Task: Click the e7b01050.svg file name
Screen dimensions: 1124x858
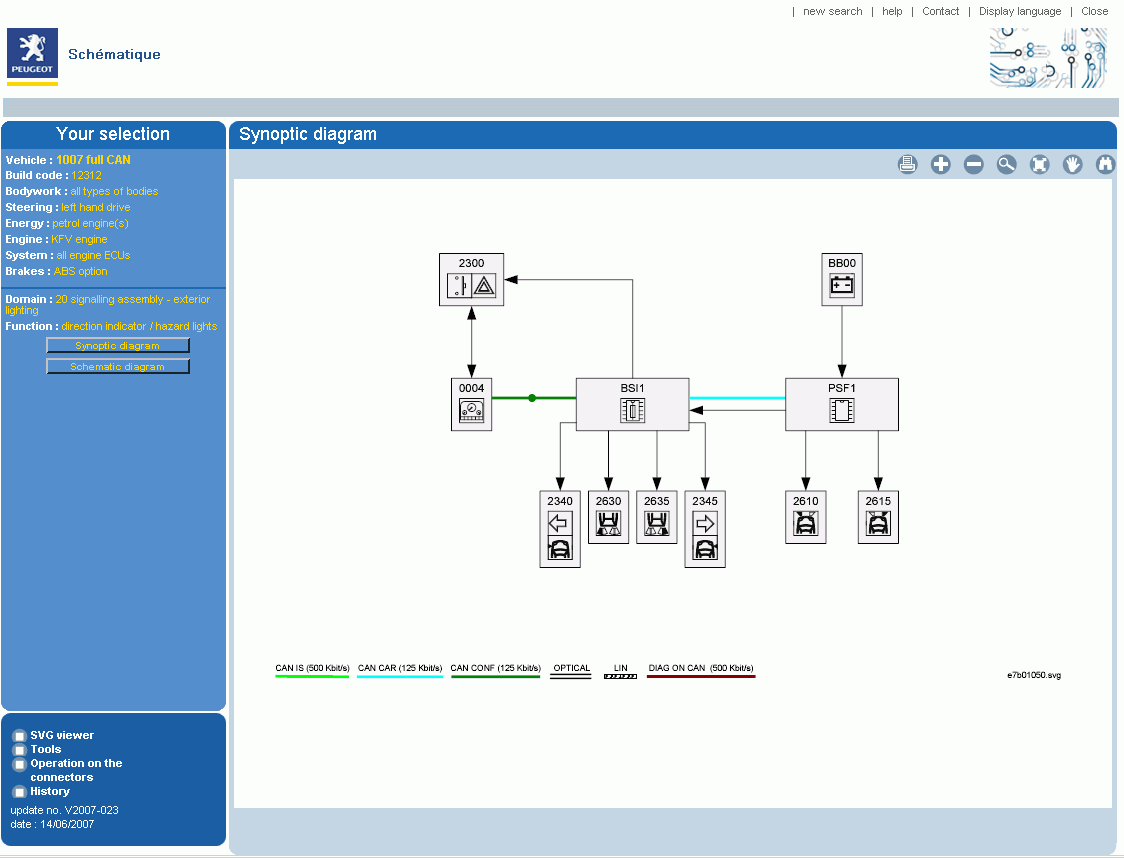Action: (1034, 675)
